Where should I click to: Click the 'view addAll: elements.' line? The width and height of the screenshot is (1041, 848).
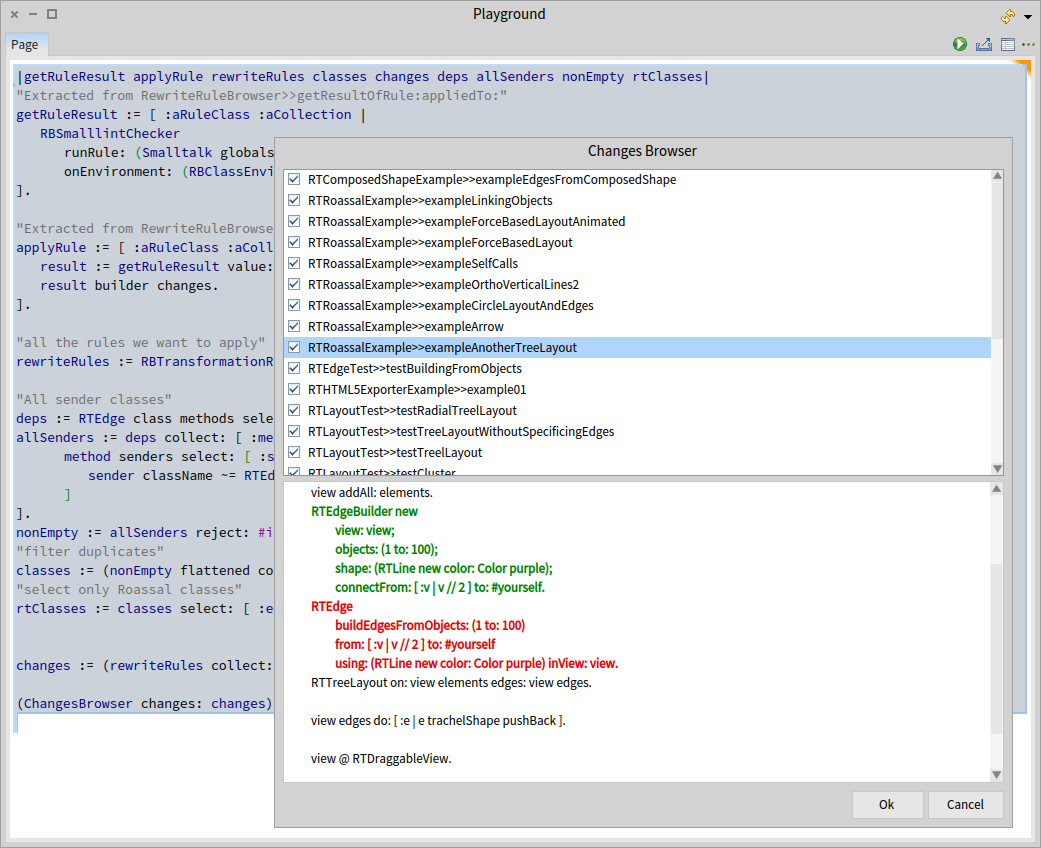pos(372,493)
